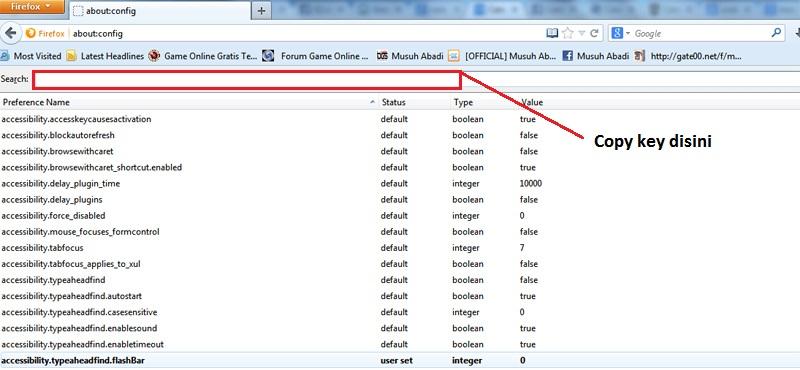This screenshot has height=370, width=800.
Task: Click the Google search box
Action: click(x=699, y=34)
